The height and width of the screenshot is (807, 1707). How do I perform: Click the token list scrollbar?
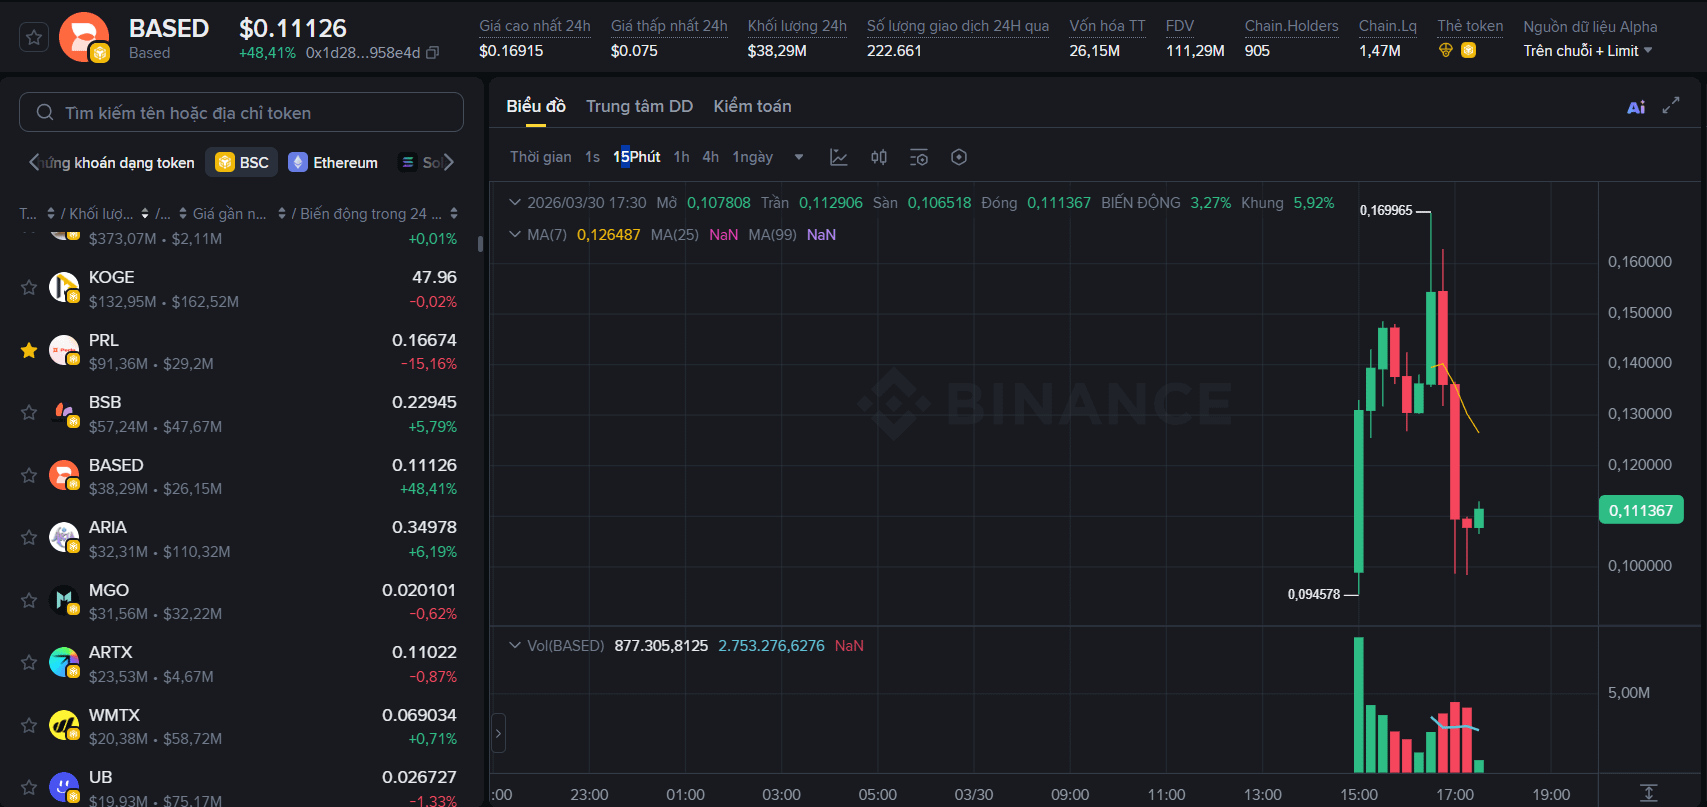[480, 243]
